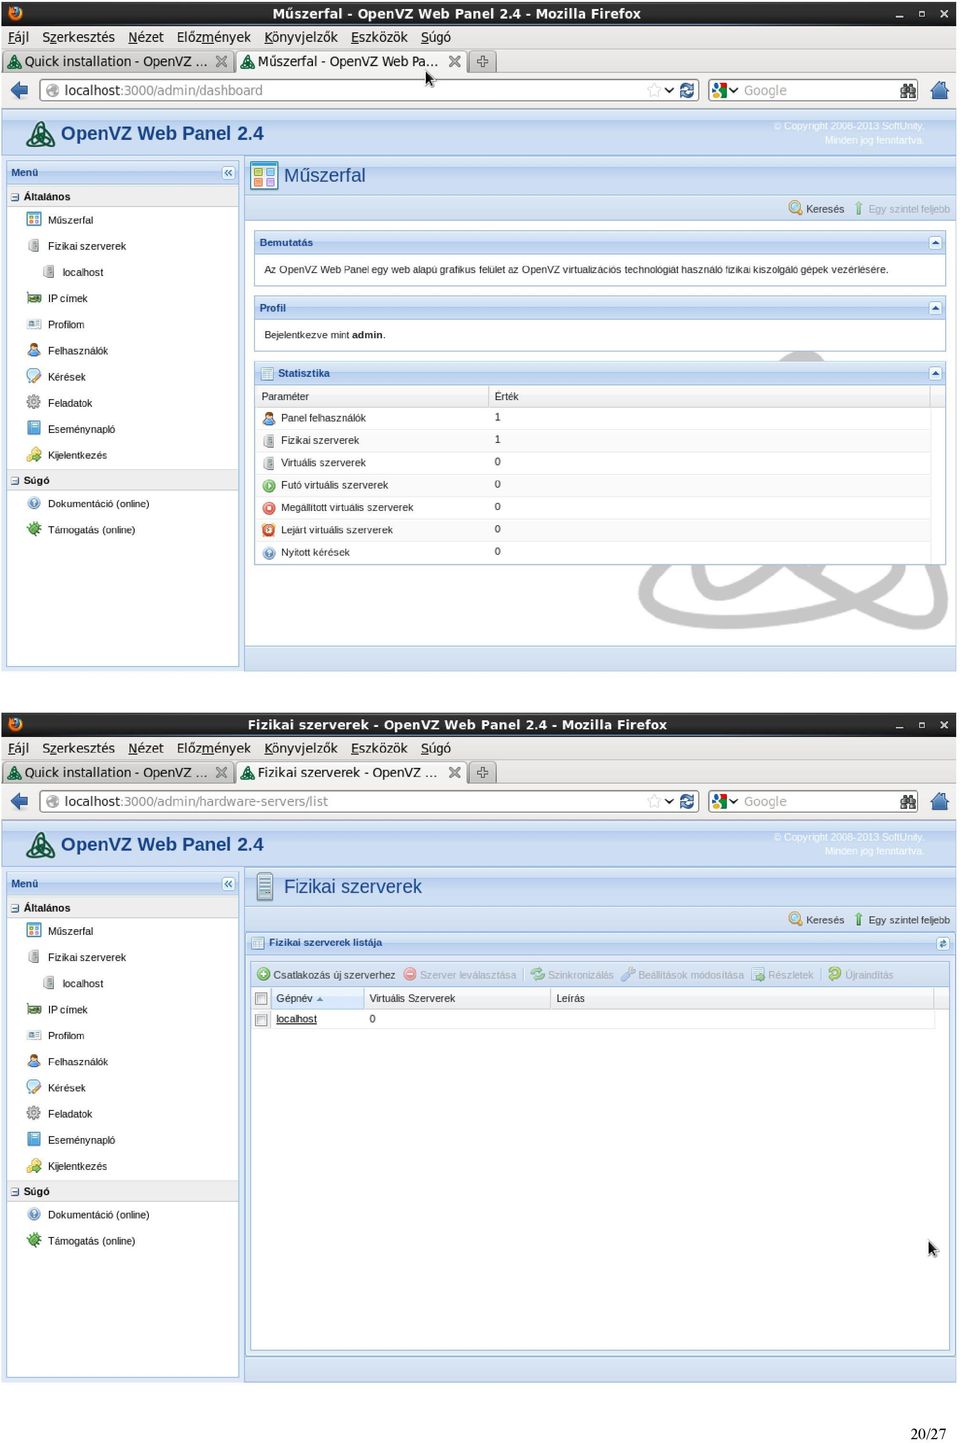Image resolution: width=960 pixels, height=1443 pixels.
Task: Click reload icon in Fizikai szerverek window
Action: 687,801
